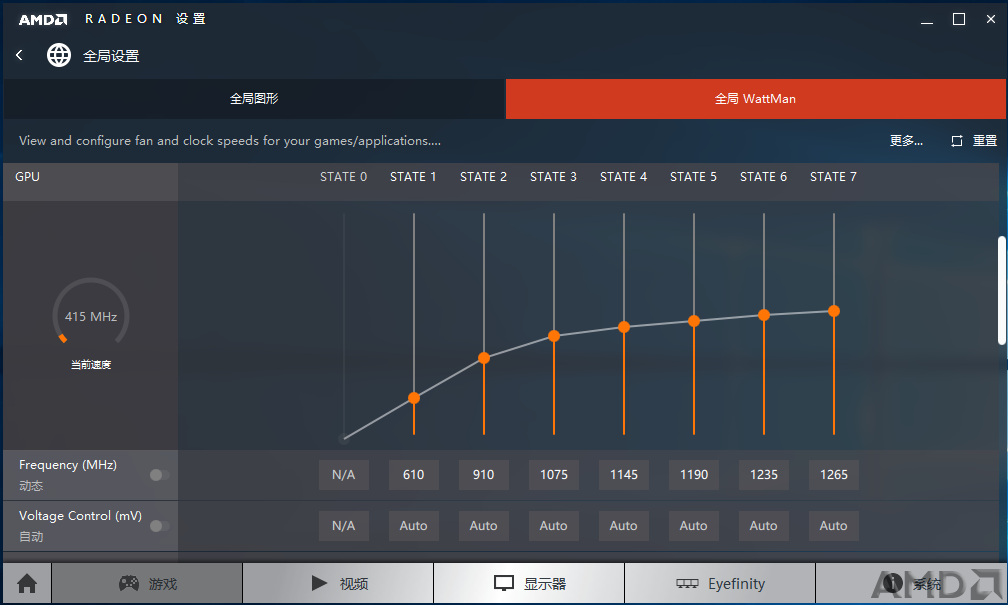Click the State 4 voltage Auto field
Viewport: 1008px width, 605px height.
tap(624, 526)
